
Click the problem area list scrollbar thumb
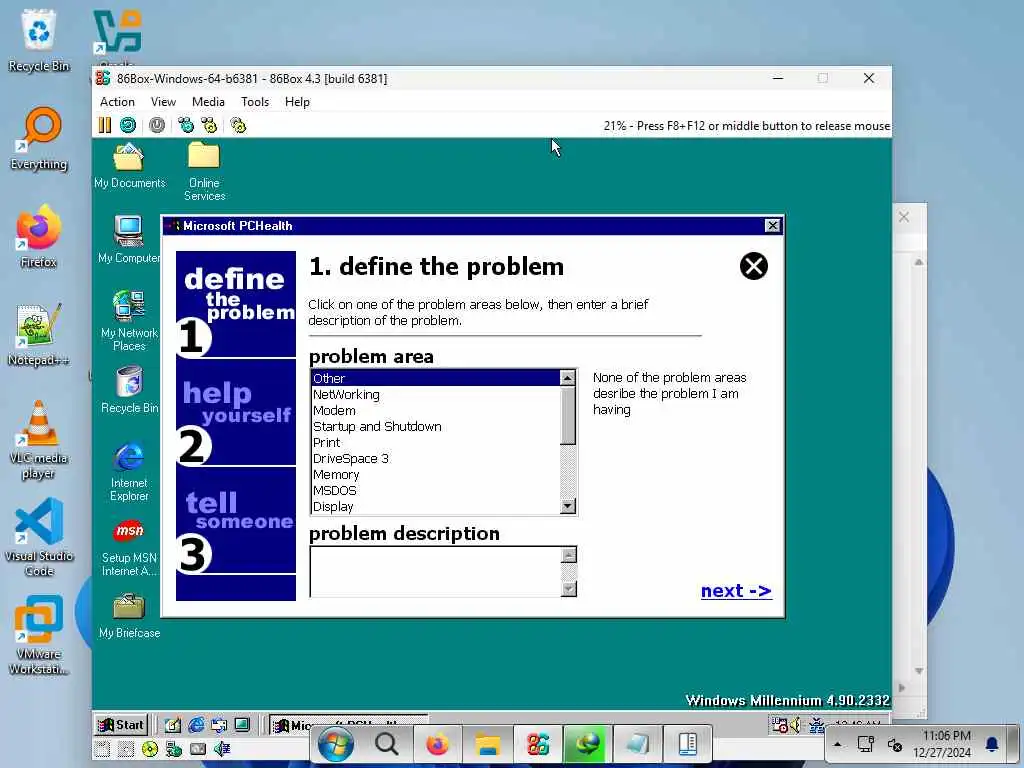(x=568, y=415)
